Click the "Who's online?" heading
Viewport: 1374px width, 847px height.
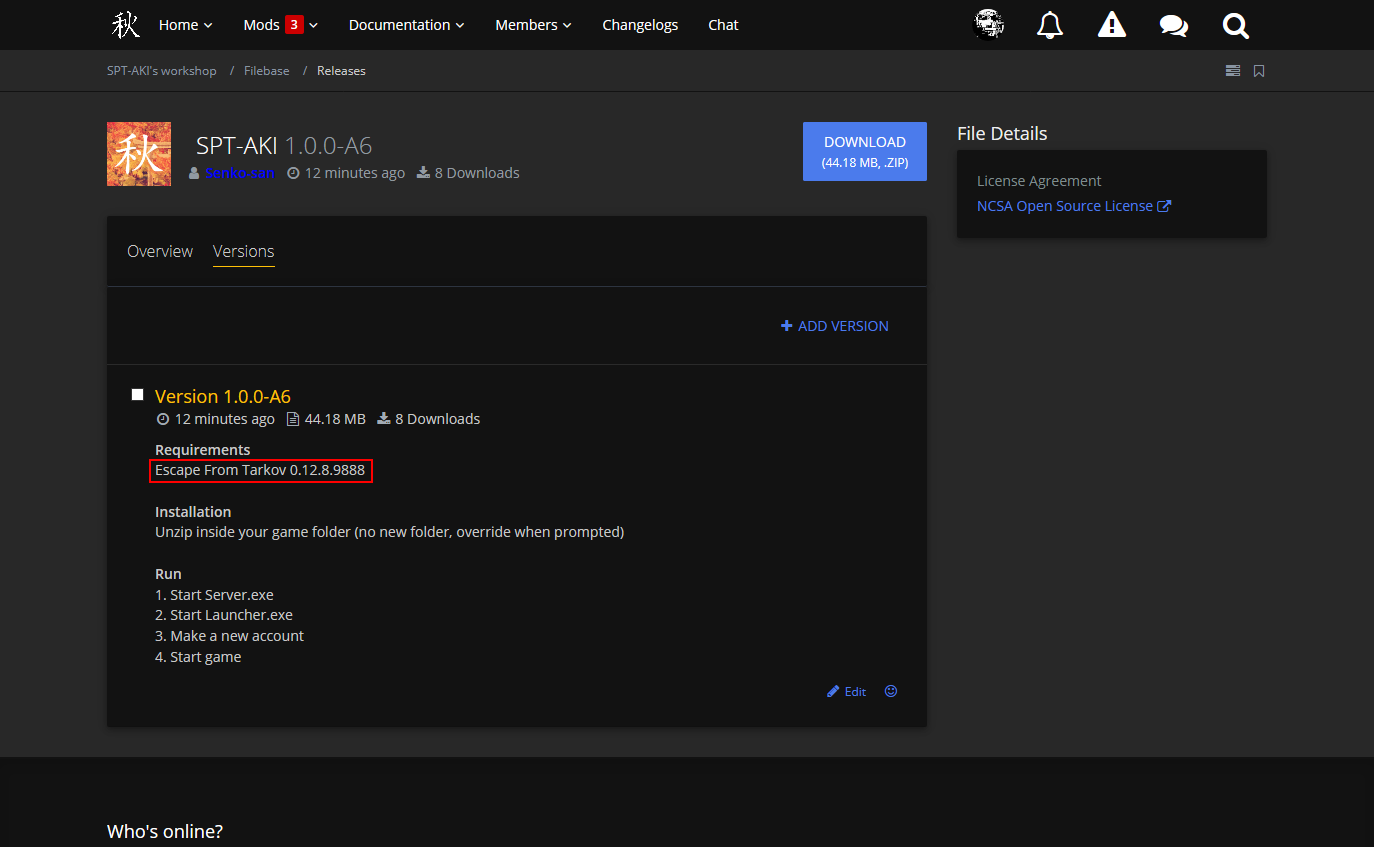click(165, 831)
